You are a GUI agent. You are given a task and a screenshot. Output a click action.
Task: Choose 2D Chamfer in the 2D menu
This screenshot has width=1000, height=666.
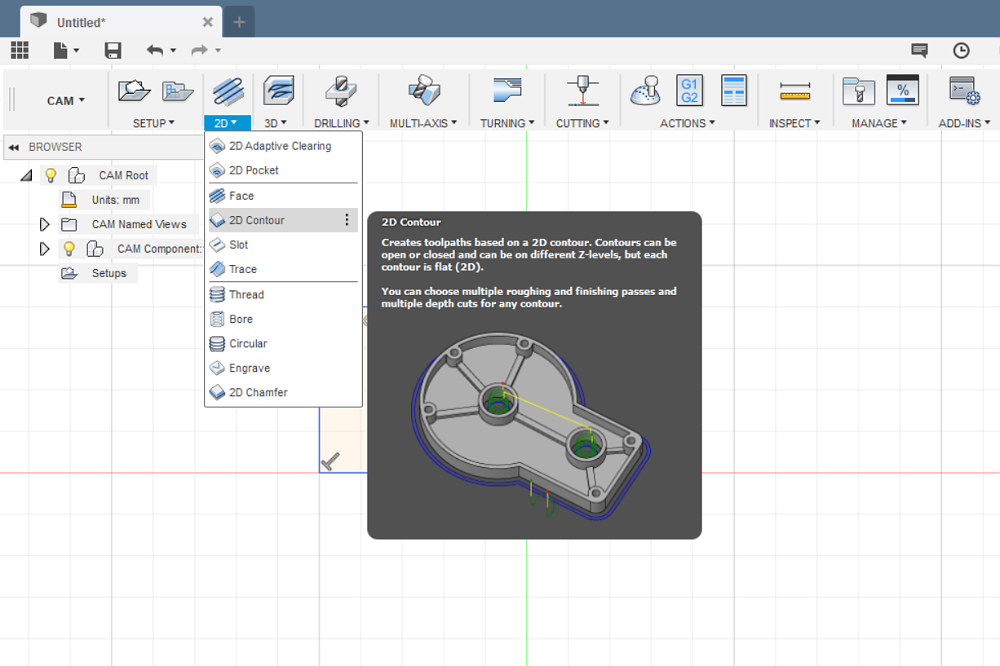[258, 392]
